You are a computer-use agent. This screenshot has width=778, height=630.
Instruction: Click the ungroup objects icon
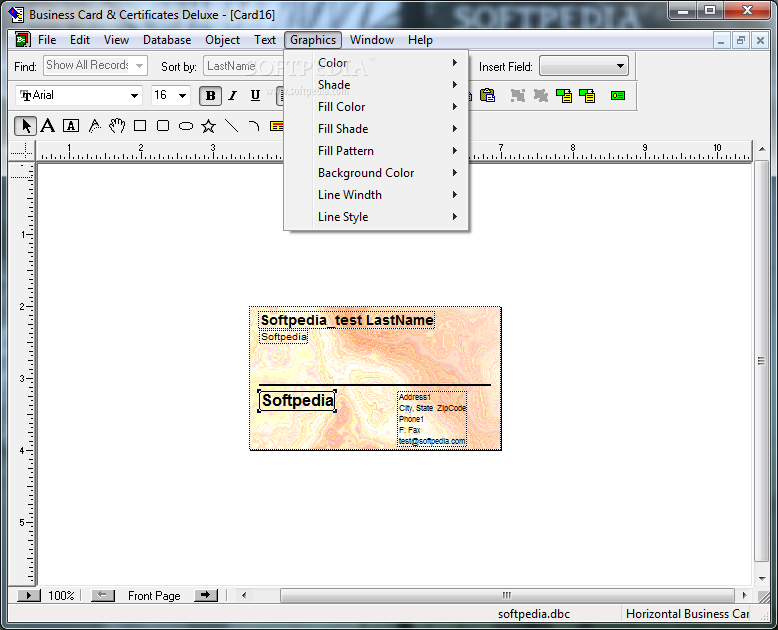540,95
